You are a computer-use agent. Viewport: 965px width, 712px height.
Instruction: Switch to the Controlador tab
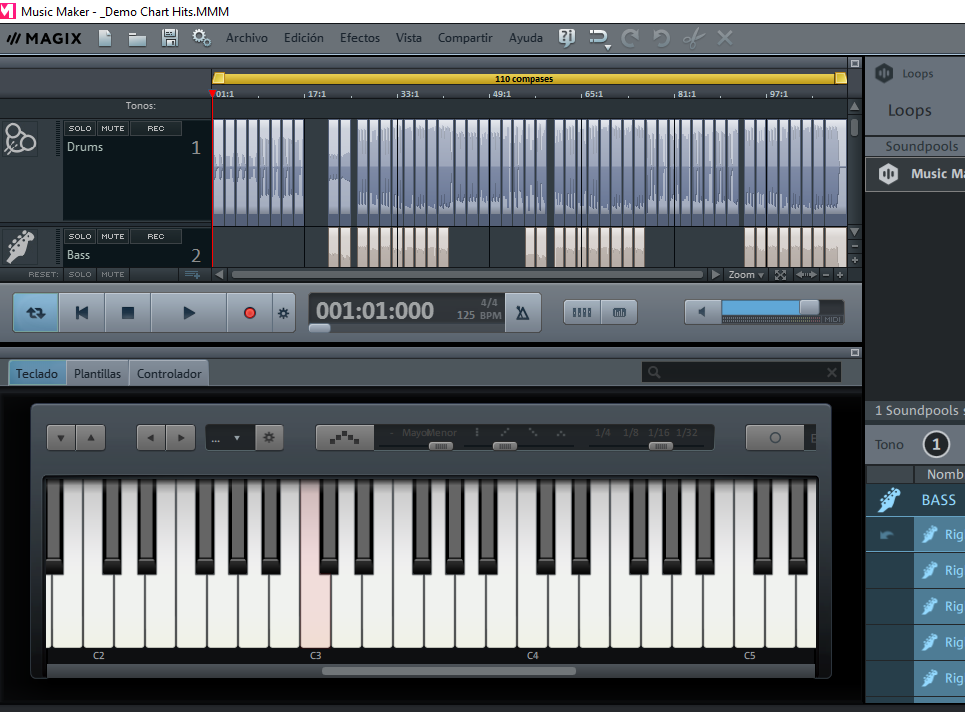click(169, 374)
